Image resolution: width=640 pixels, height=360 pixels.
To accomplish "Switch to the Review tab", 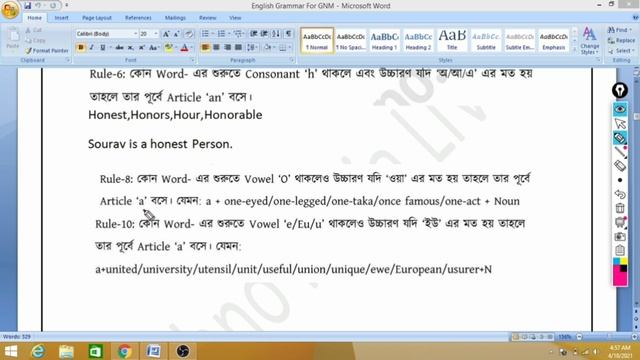I will 207,18.
